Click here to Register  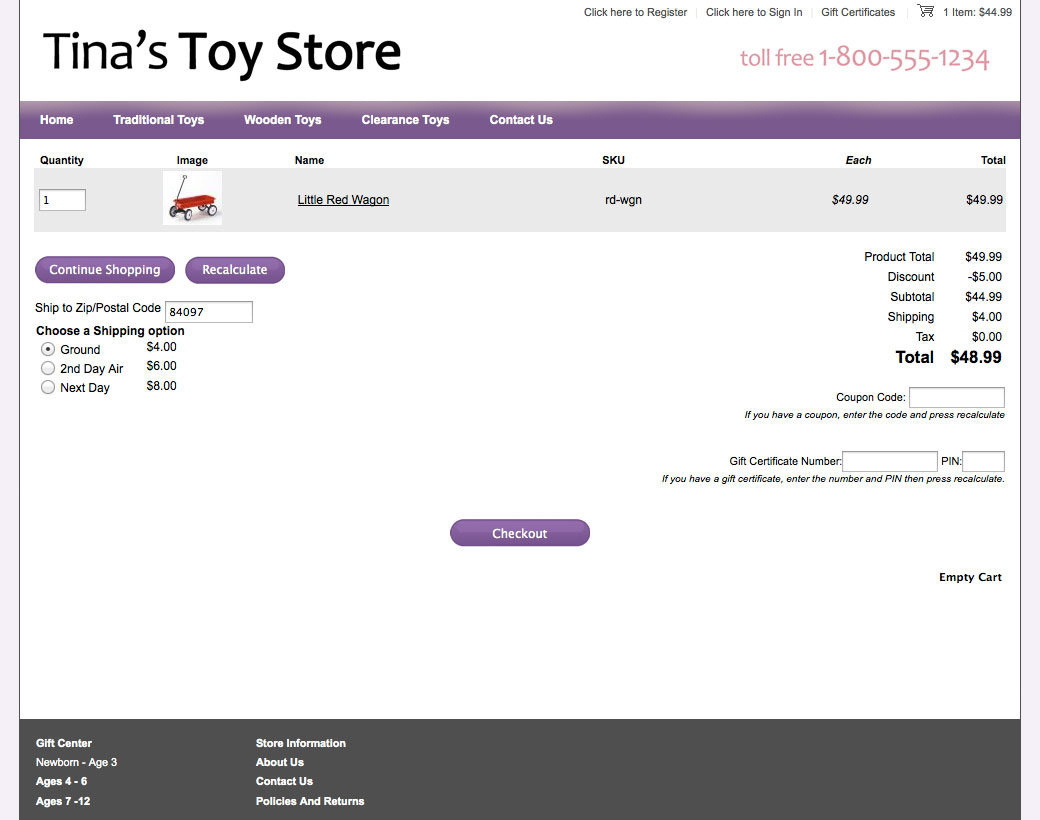pyautogui.click(x=635, y=12)
